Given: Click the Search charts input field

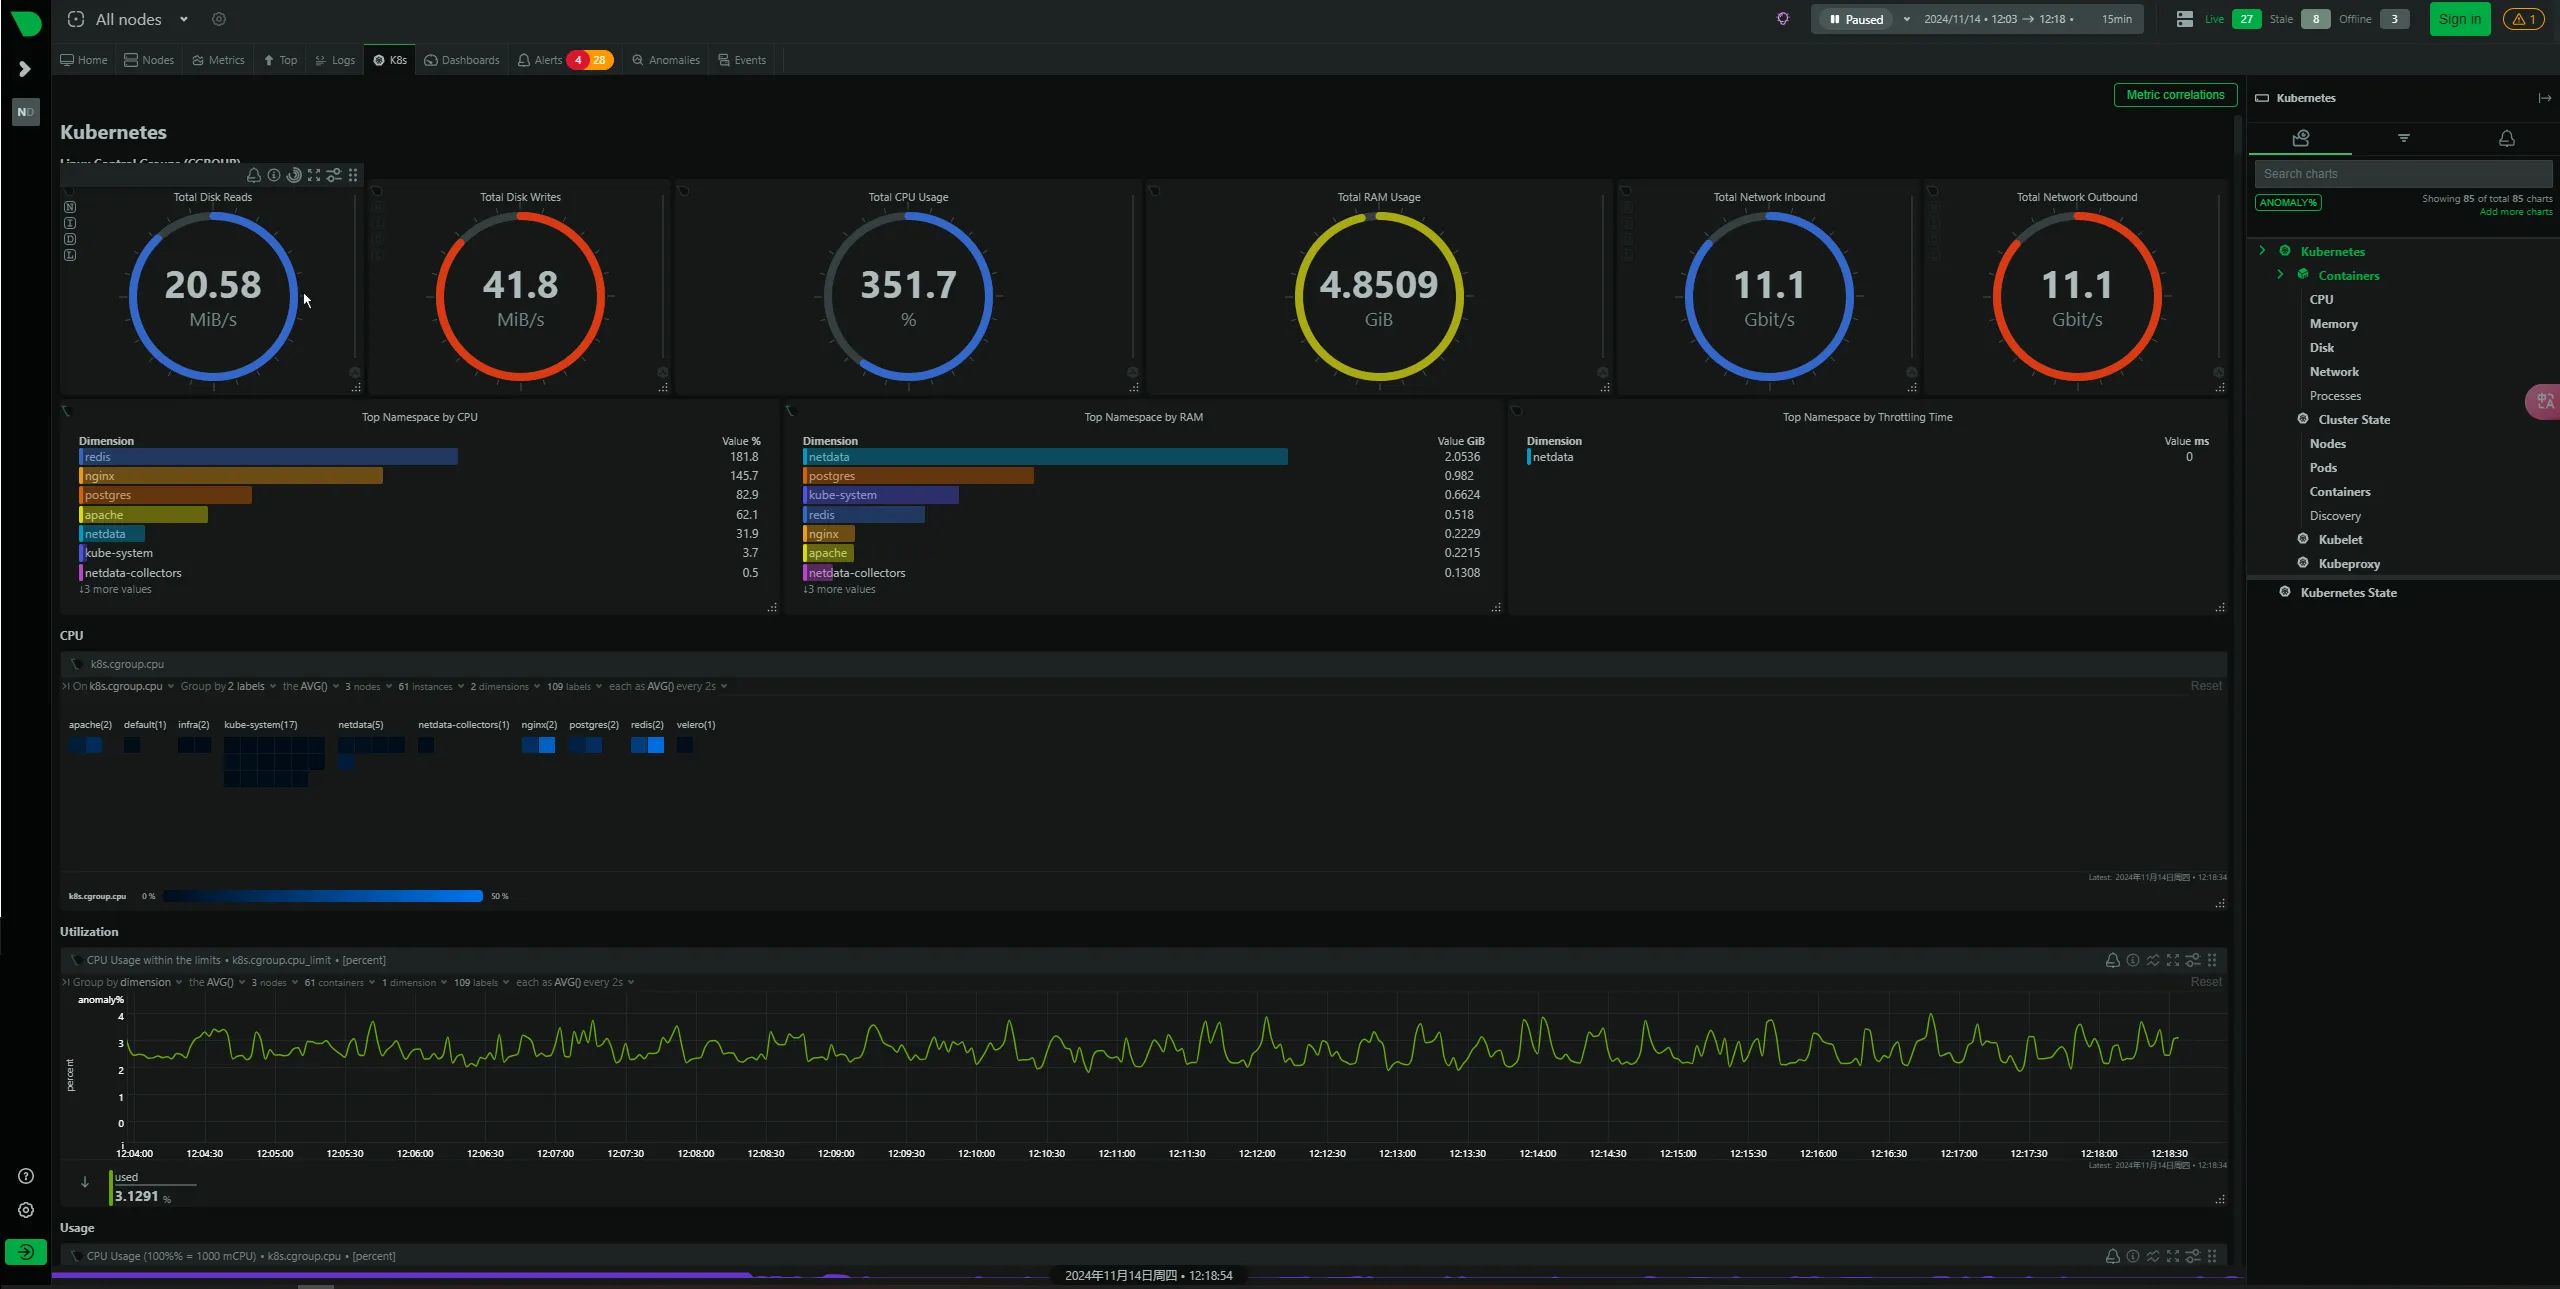Looking at the screenshot, I should tap(2402, 174).
